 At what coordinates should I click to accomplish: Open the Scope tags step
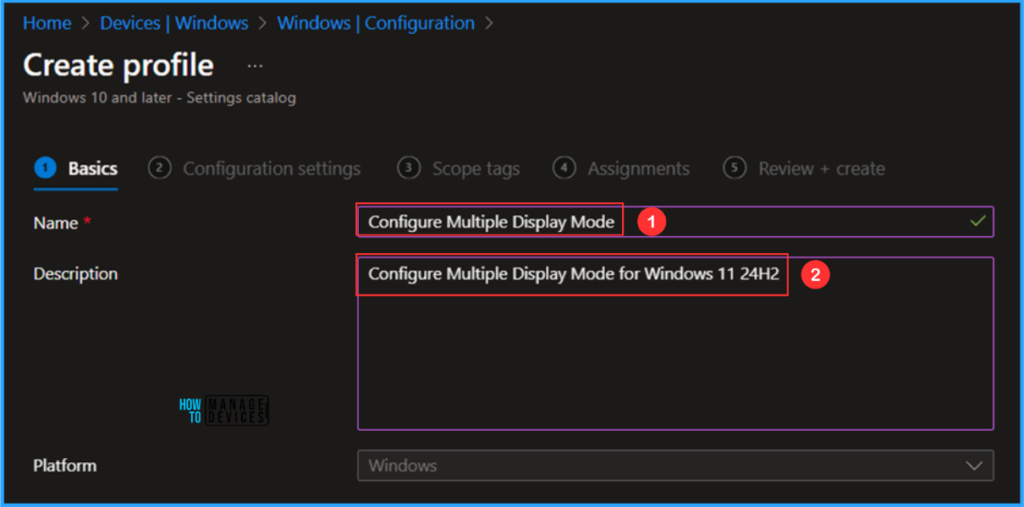[x=458, y=169]
